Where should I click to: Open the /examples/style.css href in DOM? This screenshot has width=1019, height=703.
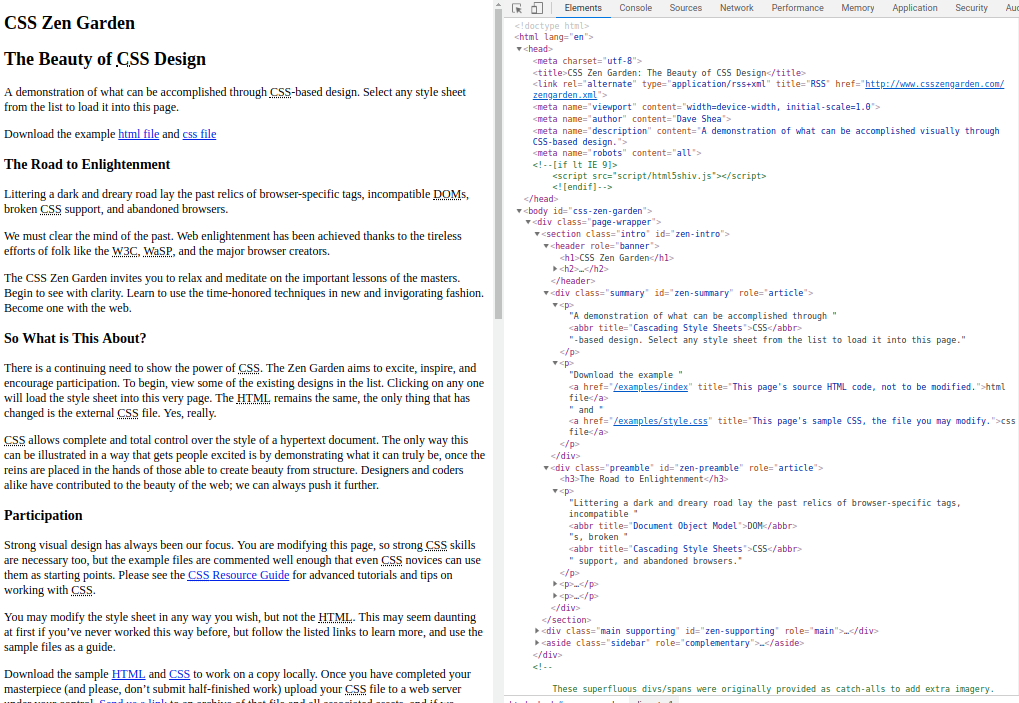[x=660, y=421]
